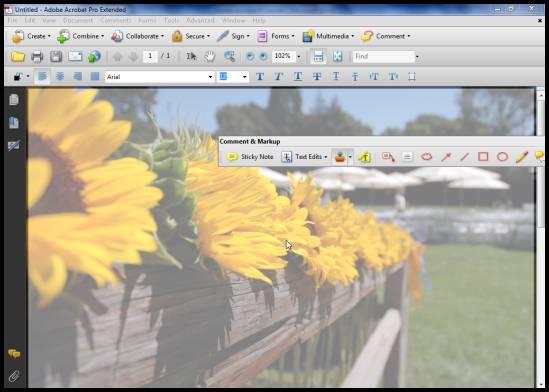549x392 pixels.
Task: Open the Create task menu
Action: [31, 36]
